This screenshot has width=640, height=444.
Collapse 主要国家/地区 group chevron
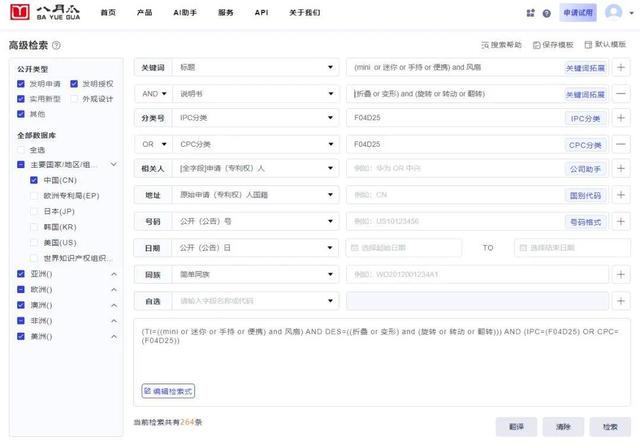pyautogui.click(x=114, y=164)
